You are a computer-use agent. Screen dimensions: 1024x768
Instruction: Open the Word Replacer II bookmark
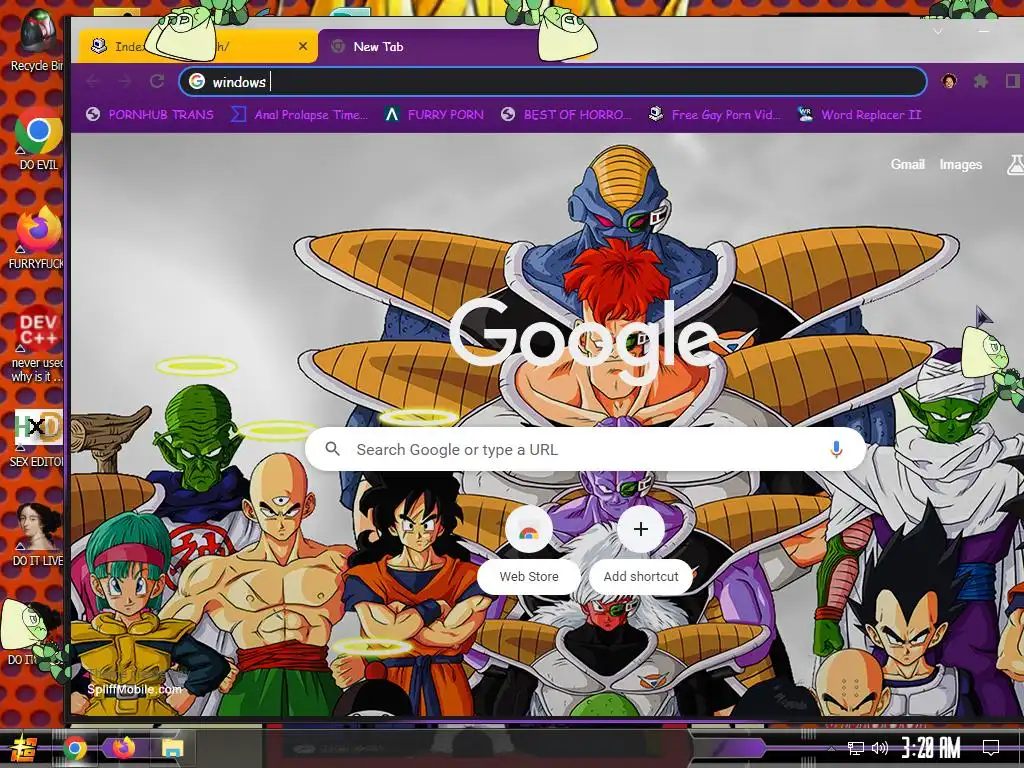click(x=860, y=115)
